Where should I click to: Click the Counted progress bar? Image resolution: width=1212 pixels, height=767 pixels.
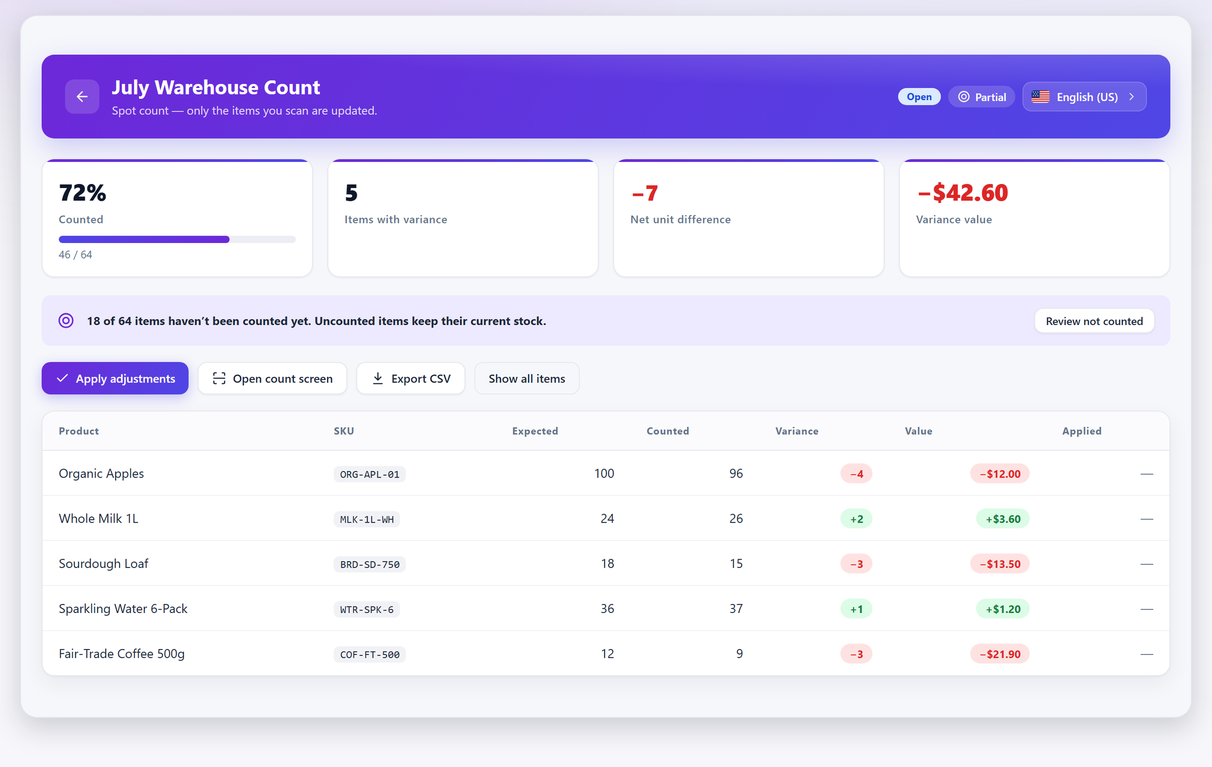(177, 239)
